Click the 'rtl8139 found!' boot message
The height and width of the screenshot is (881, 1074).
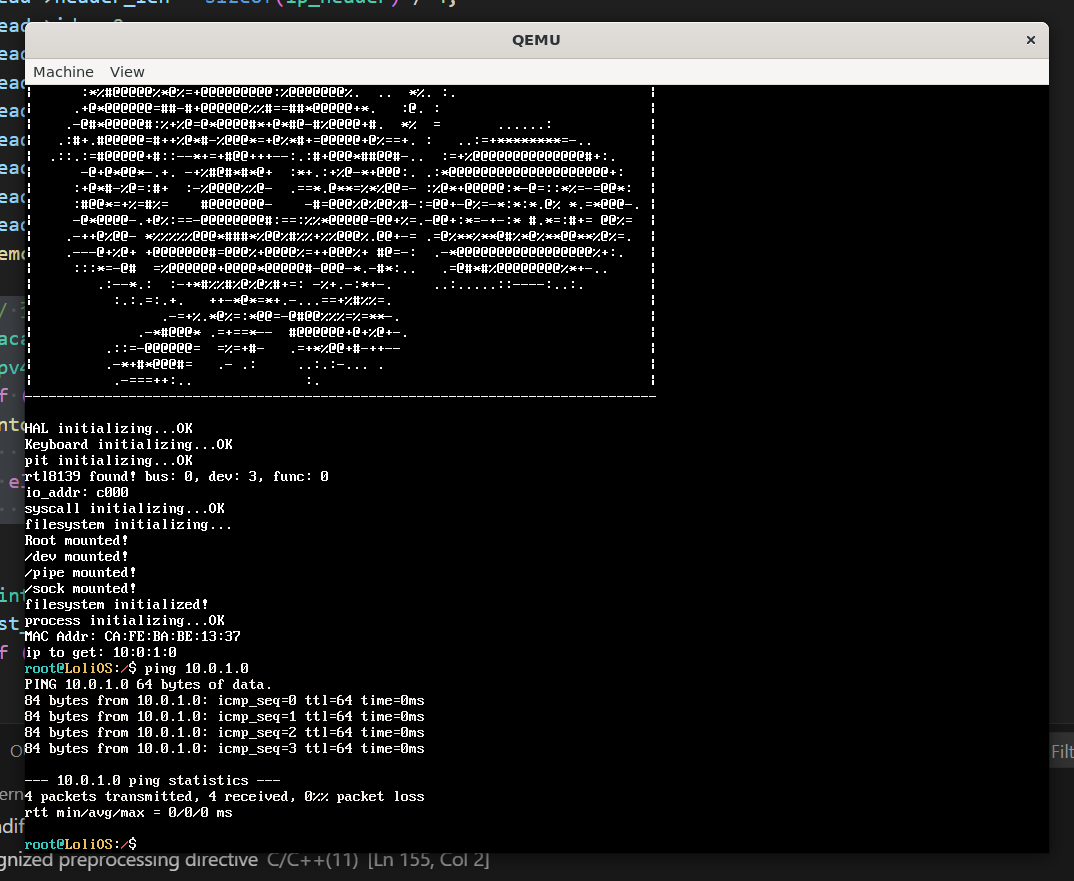coord(176,476)
